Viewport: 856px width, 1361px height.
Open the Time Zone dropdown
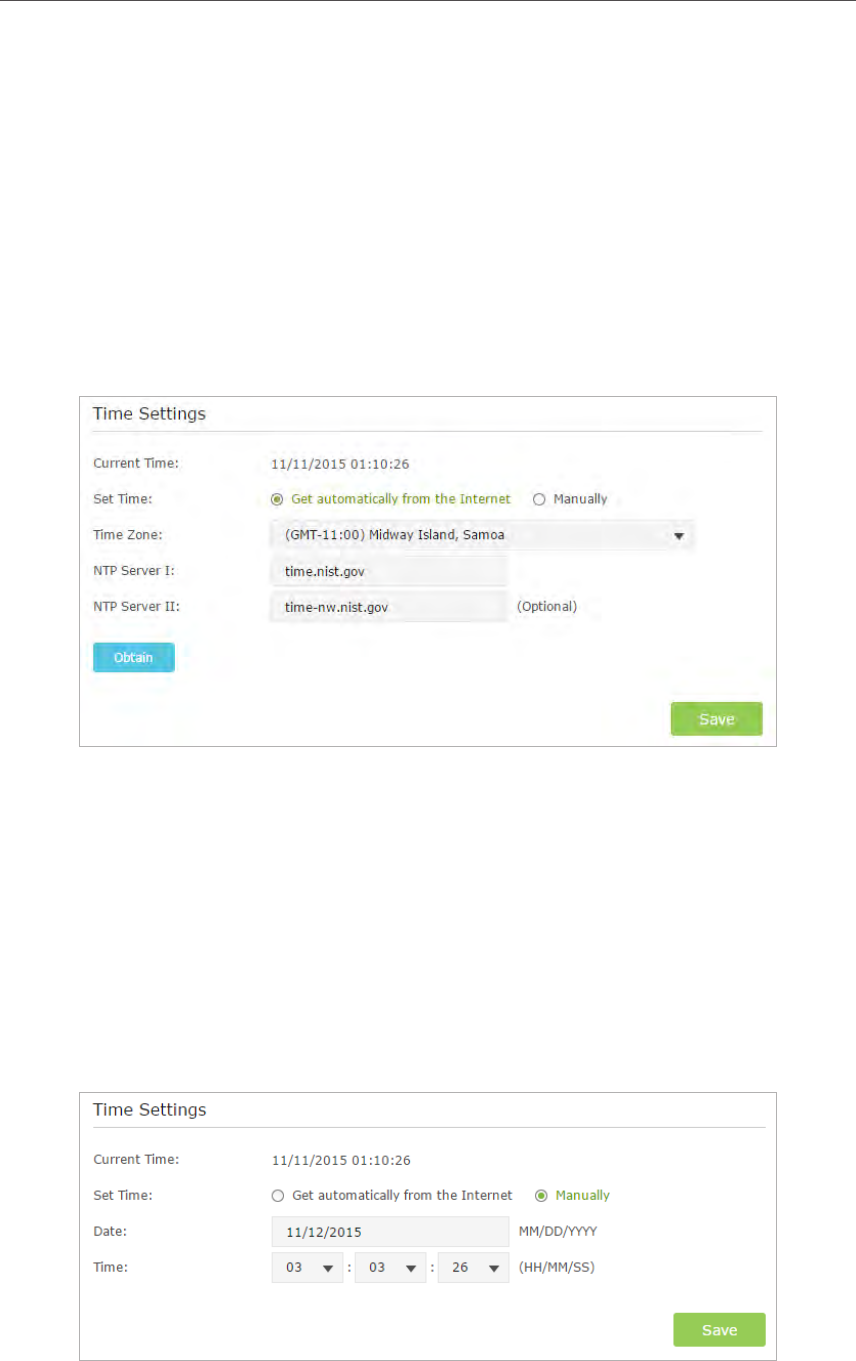[482, 535]
